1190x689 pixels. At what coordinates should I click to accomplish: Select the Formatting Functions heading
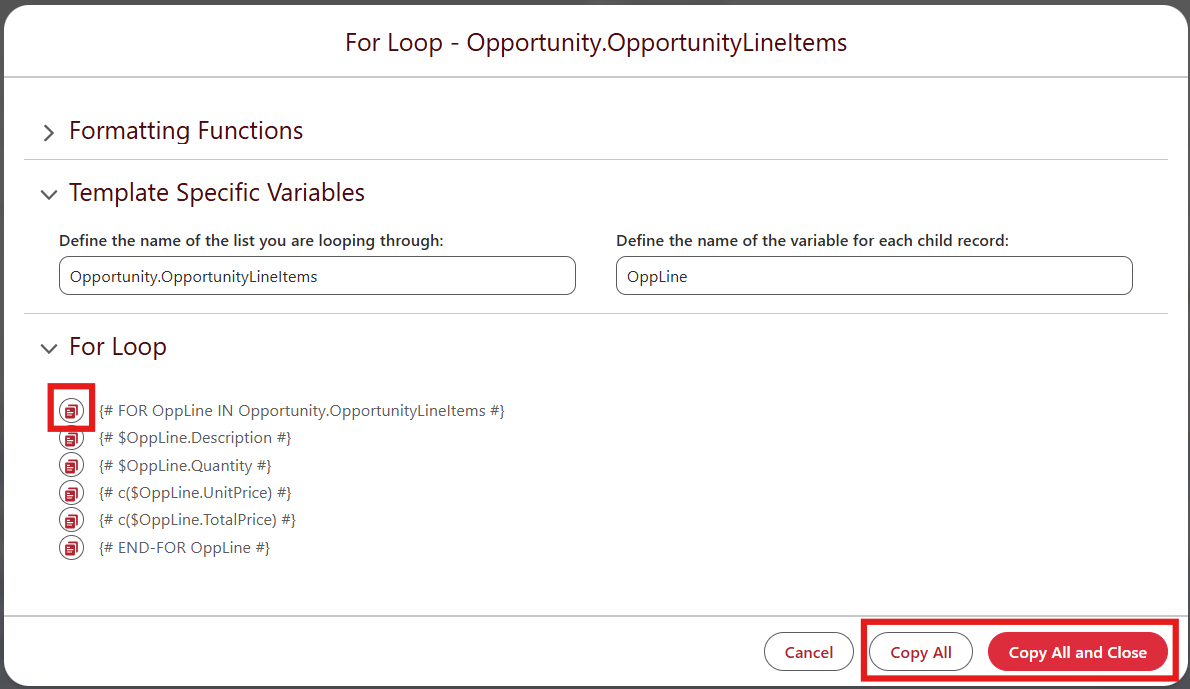coord(186,131)
